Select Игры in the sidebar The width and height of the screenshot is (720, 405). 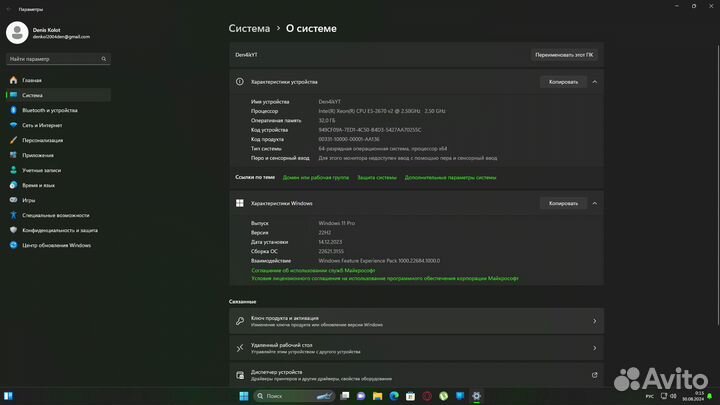point(29,200)
